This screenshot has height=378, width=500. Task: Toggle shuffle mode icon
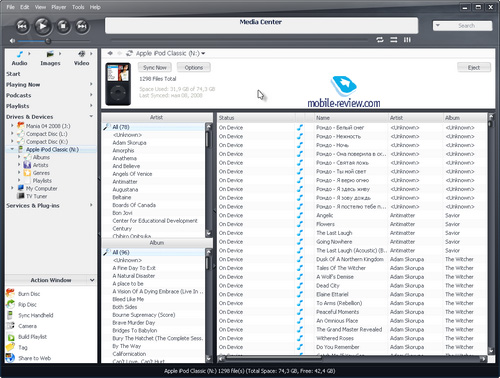[394, 40]
